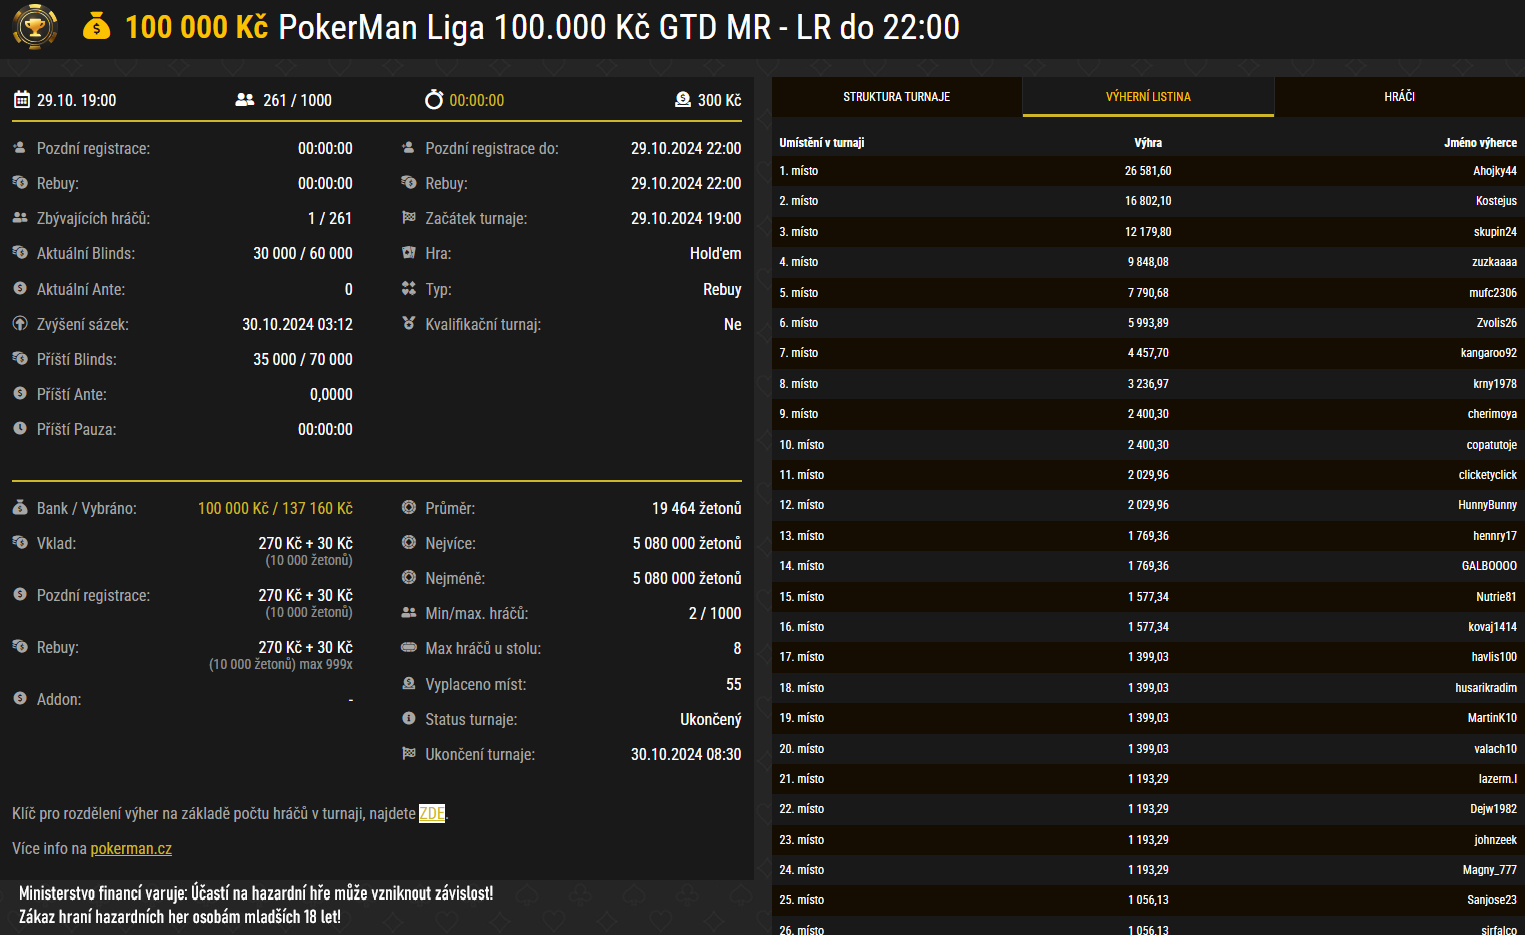Click the clock icon beside Příští Pauza
Viewport: 1525px width, 935px height.
[20, 428]
